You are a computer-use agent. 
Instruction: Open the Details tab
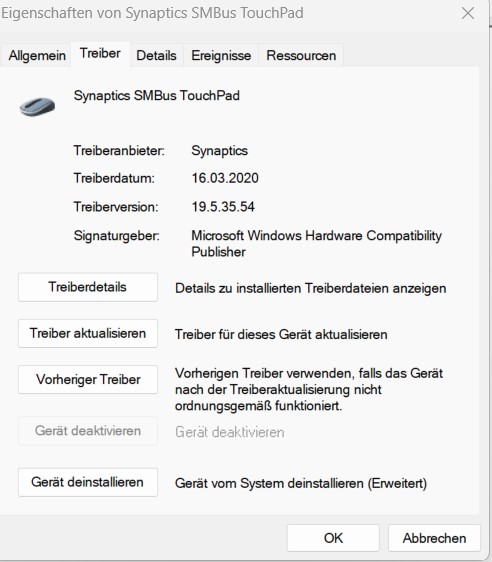(x=157, y=56)
